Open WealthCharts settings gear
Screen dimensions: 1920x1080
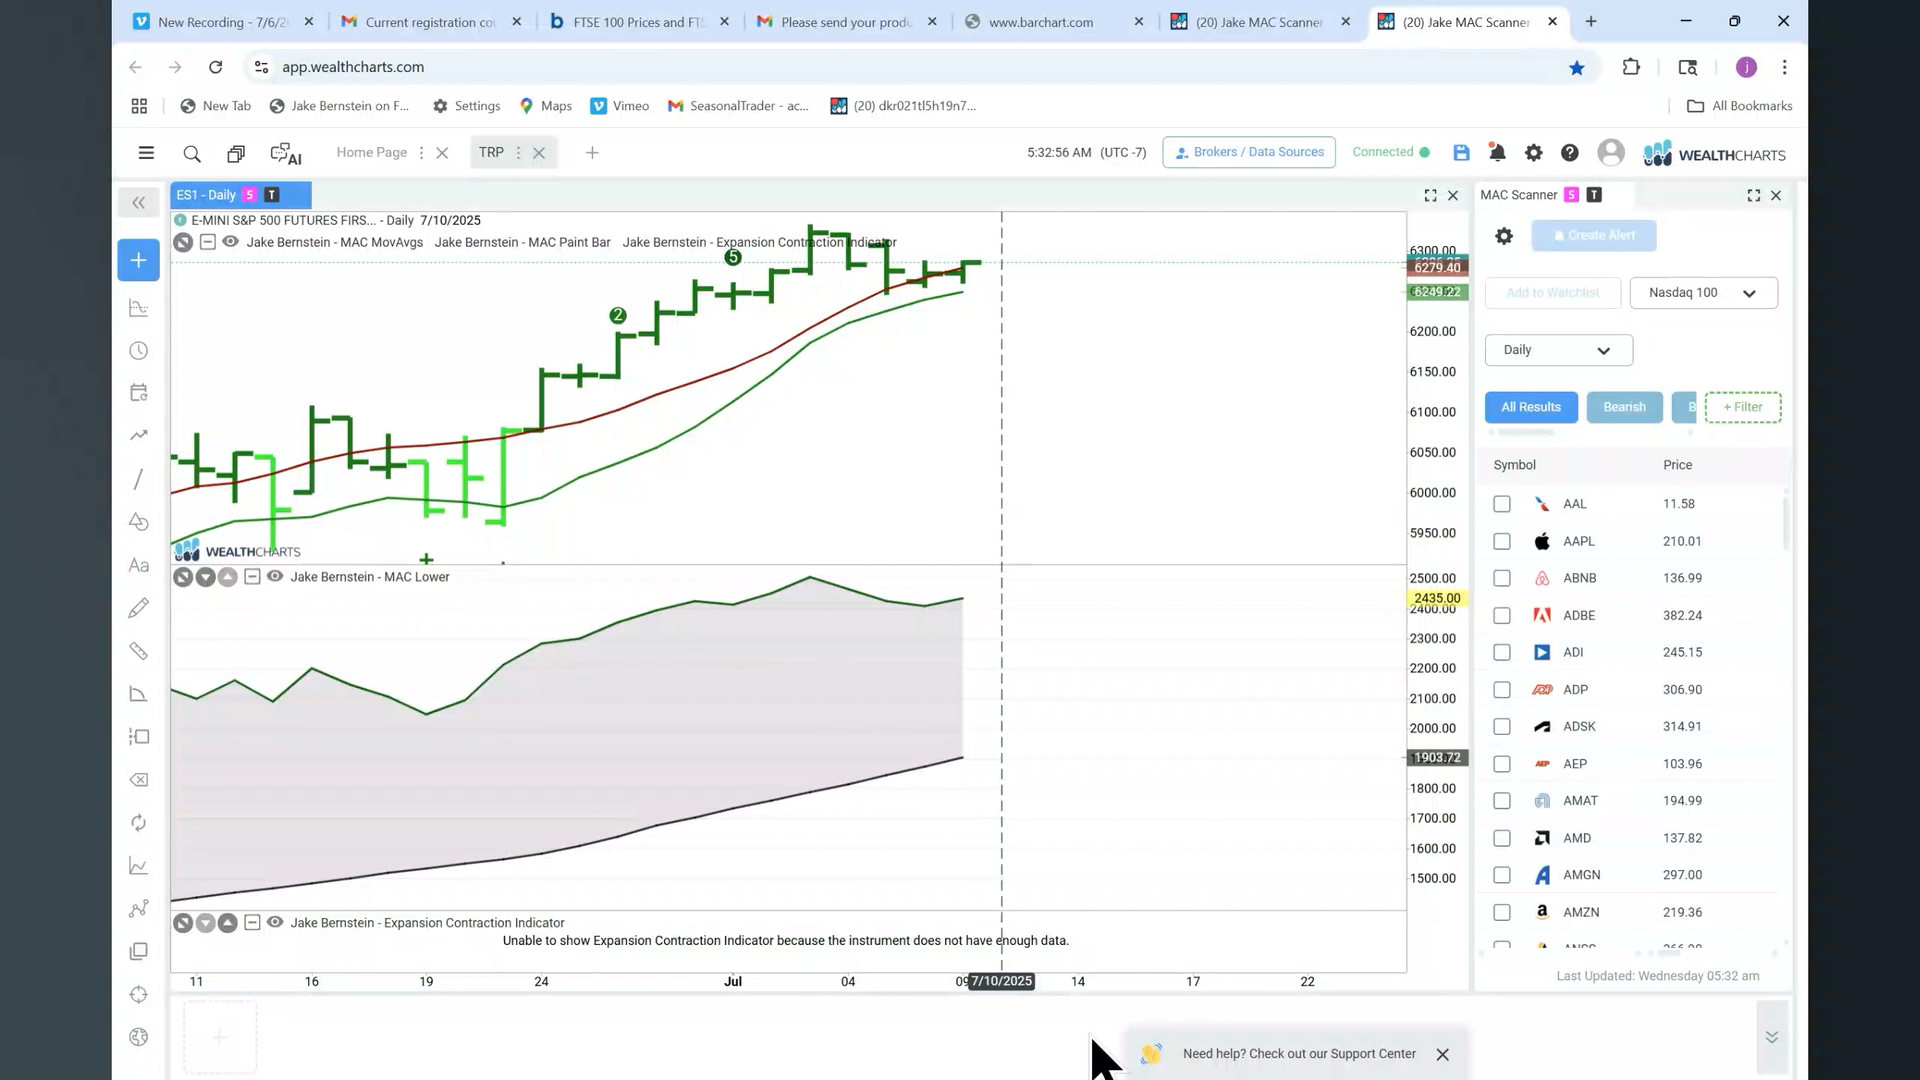point(1533,153)
